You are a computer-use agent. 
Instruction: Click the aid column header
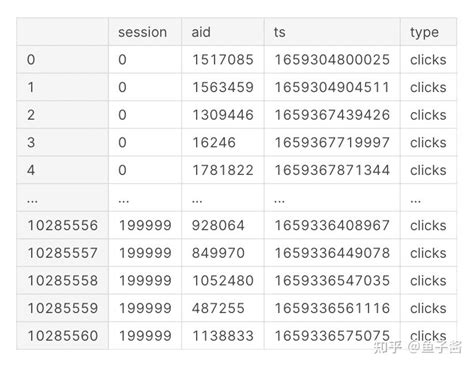(201, 32)
